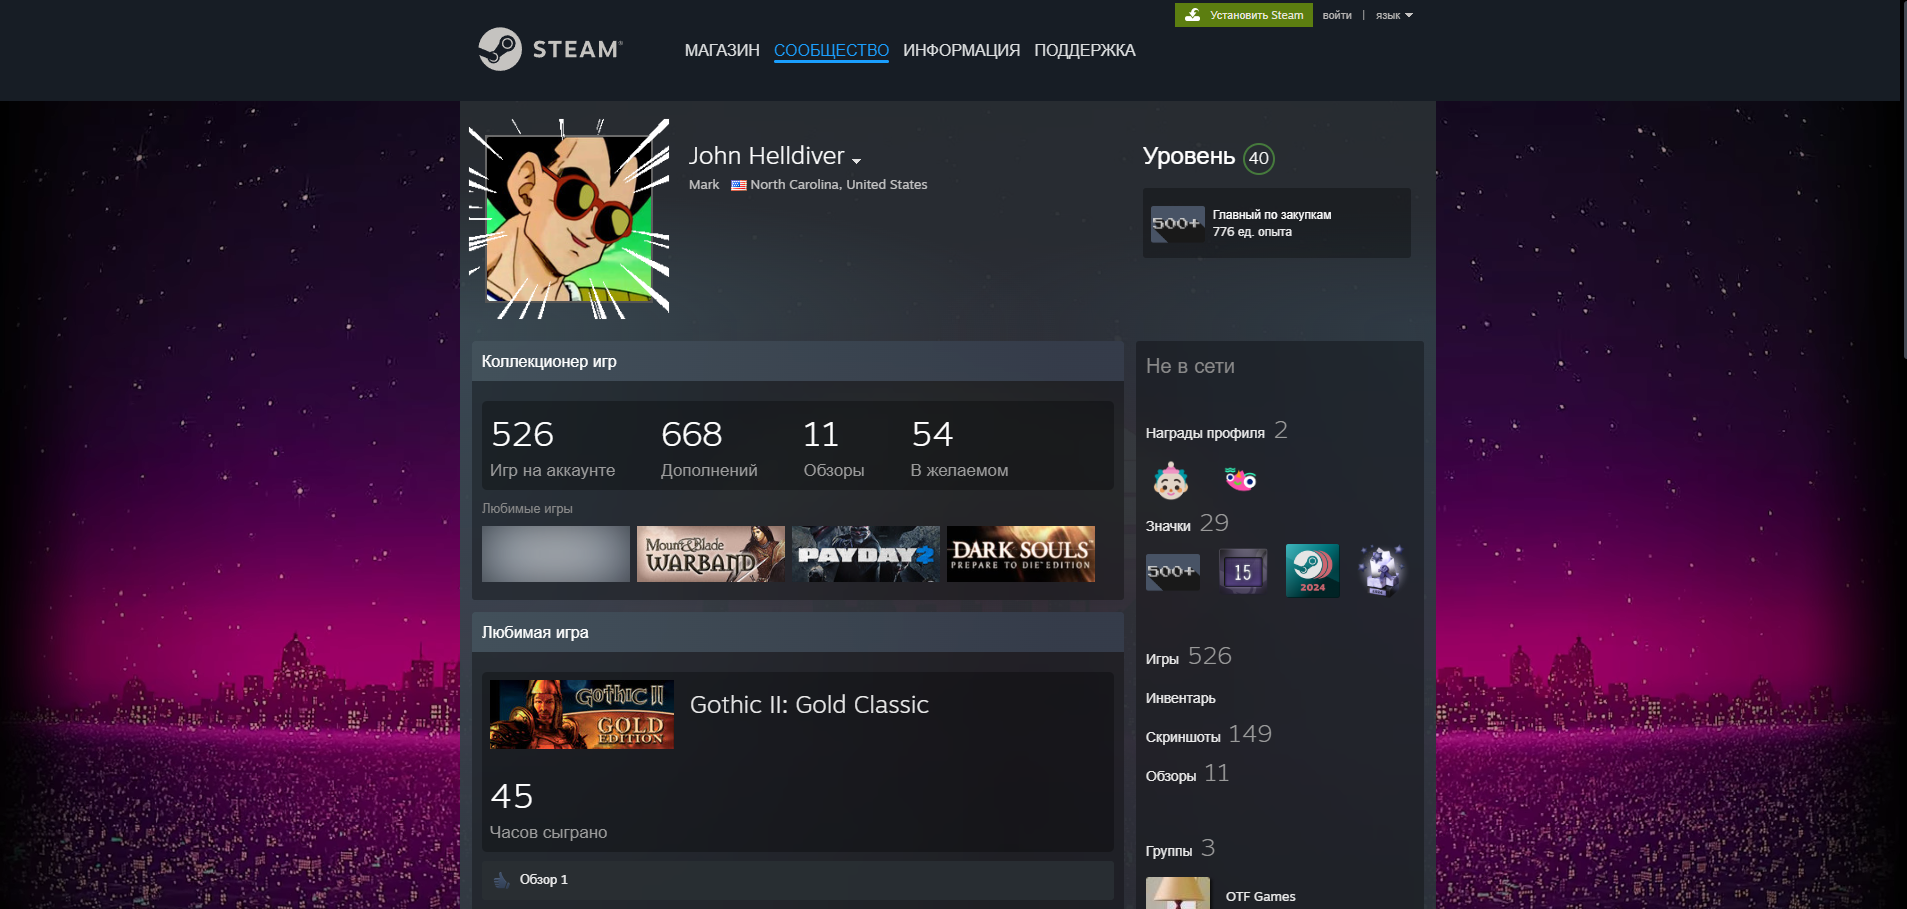Open the Инвентарь link
The width and height of the screenshot is (1907, 909).
1181,698
